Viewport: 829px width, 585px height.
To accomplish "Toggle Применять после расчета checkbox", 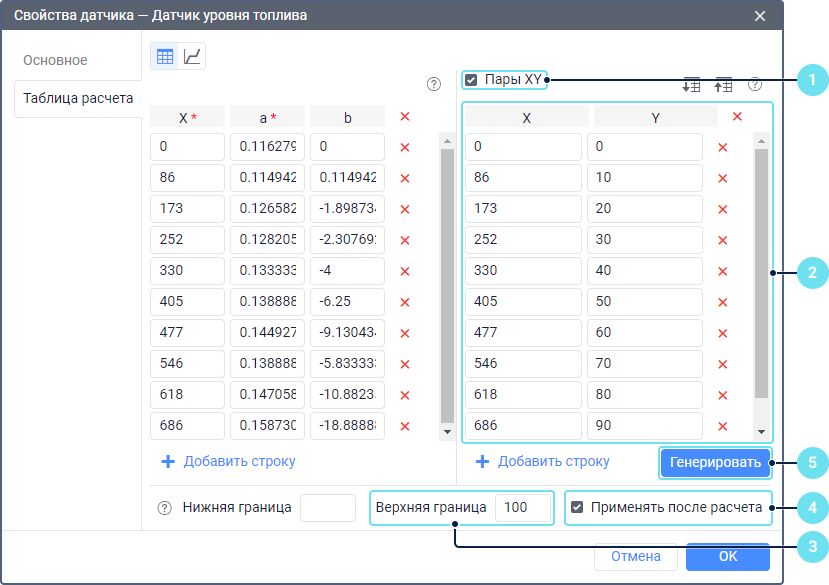I will click(x=577, y=508).
